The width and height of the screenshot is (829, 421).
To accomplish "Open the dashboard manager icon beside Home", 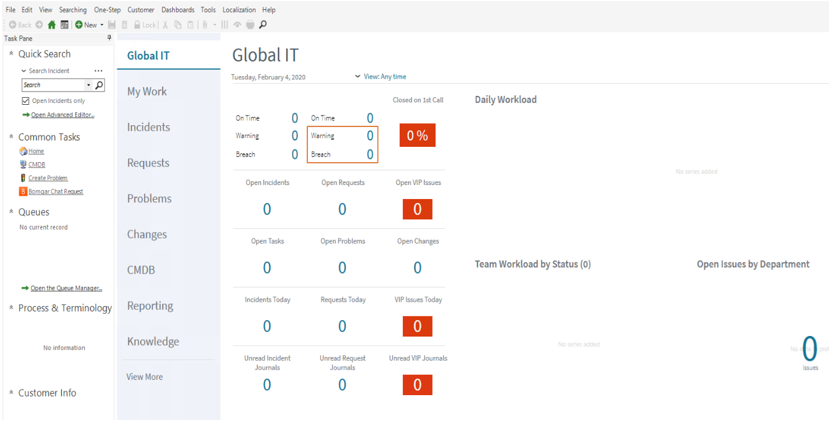I will click(x=65, y=25).
